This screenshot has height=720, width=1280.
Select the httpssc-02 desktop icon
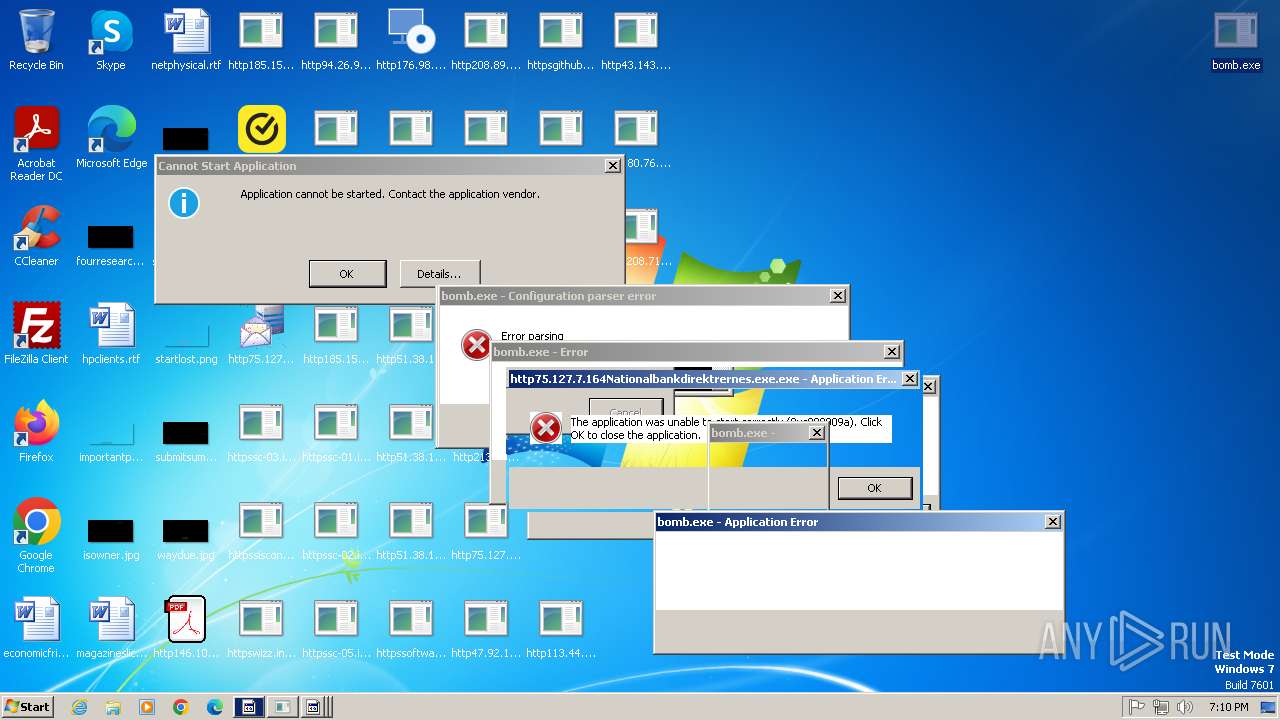[336, 531]
